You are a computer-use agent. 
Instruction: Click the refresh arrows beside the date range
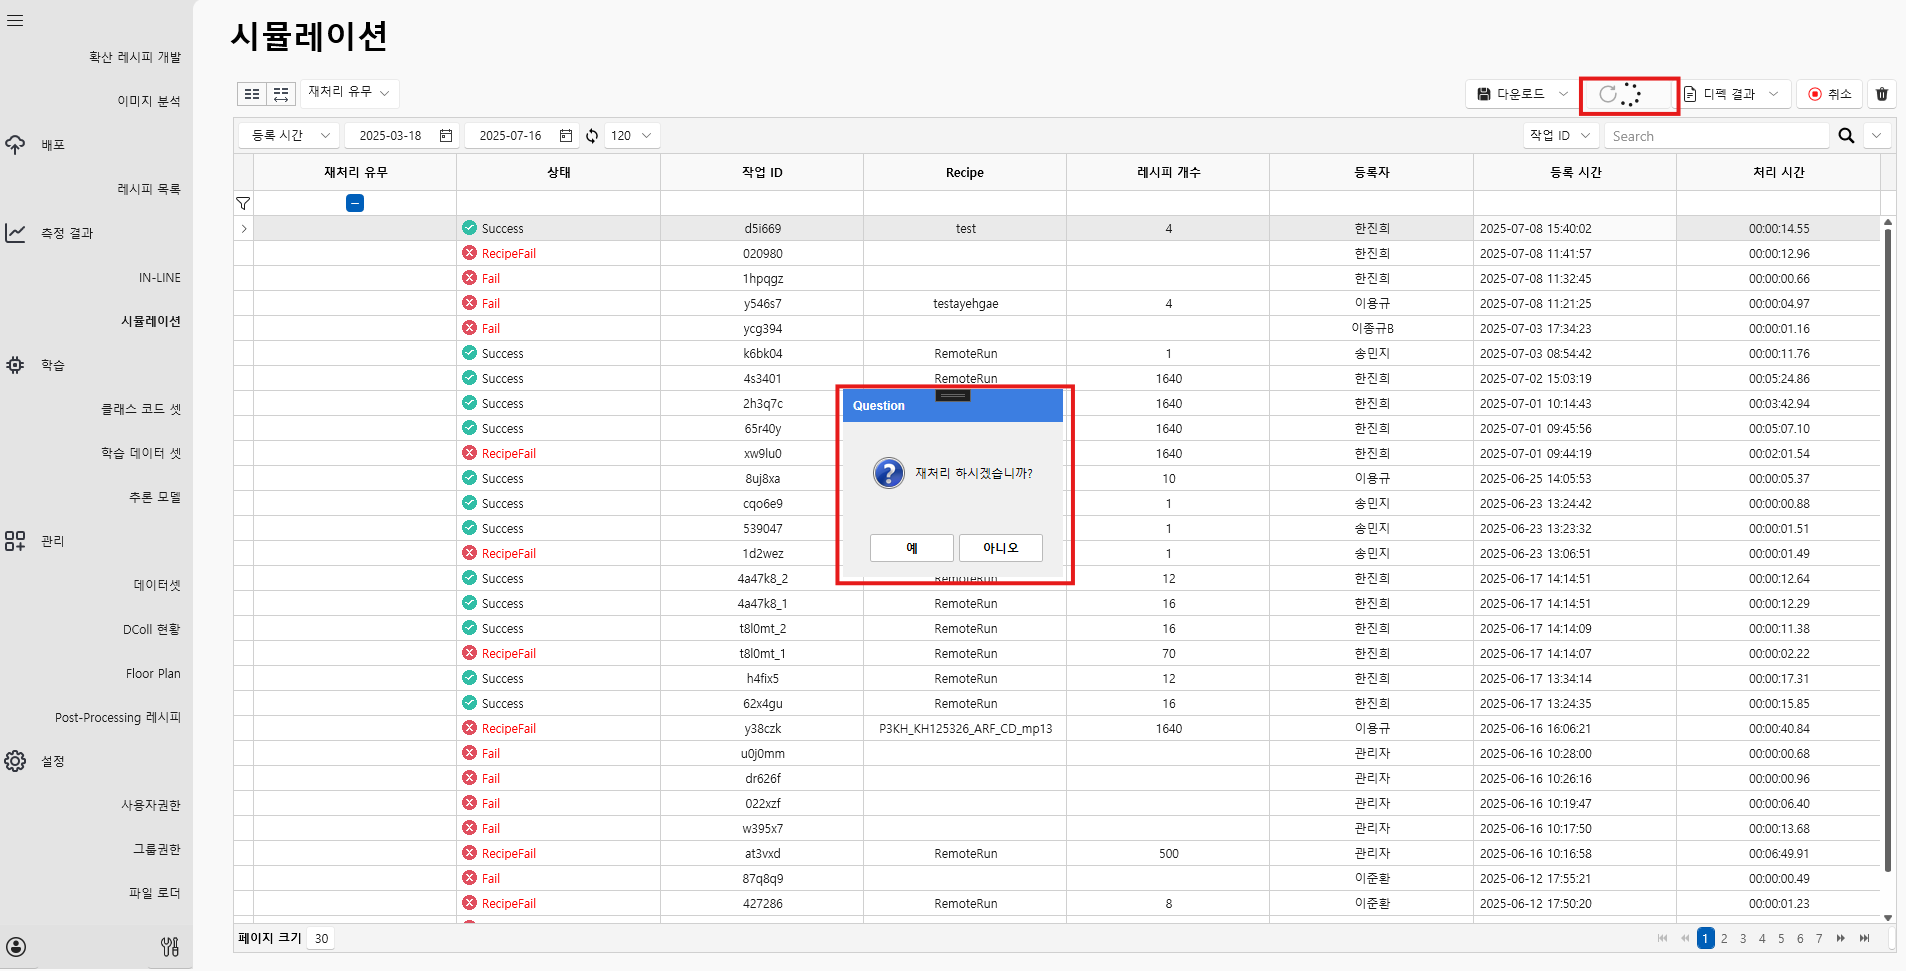pos(592,136)
